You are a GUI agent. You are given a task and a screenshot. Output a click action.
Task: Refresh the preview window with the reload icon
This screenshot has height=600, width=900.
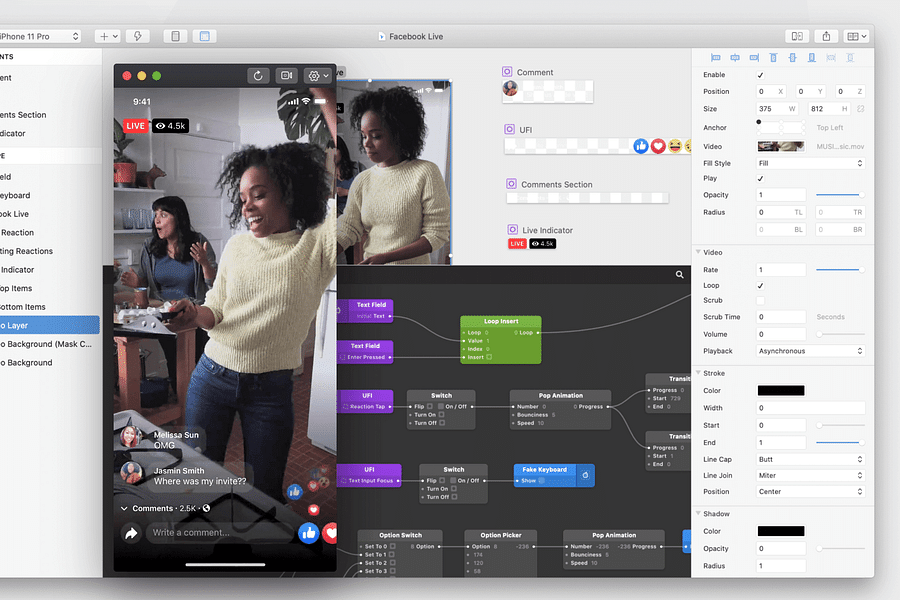(258, 75)
